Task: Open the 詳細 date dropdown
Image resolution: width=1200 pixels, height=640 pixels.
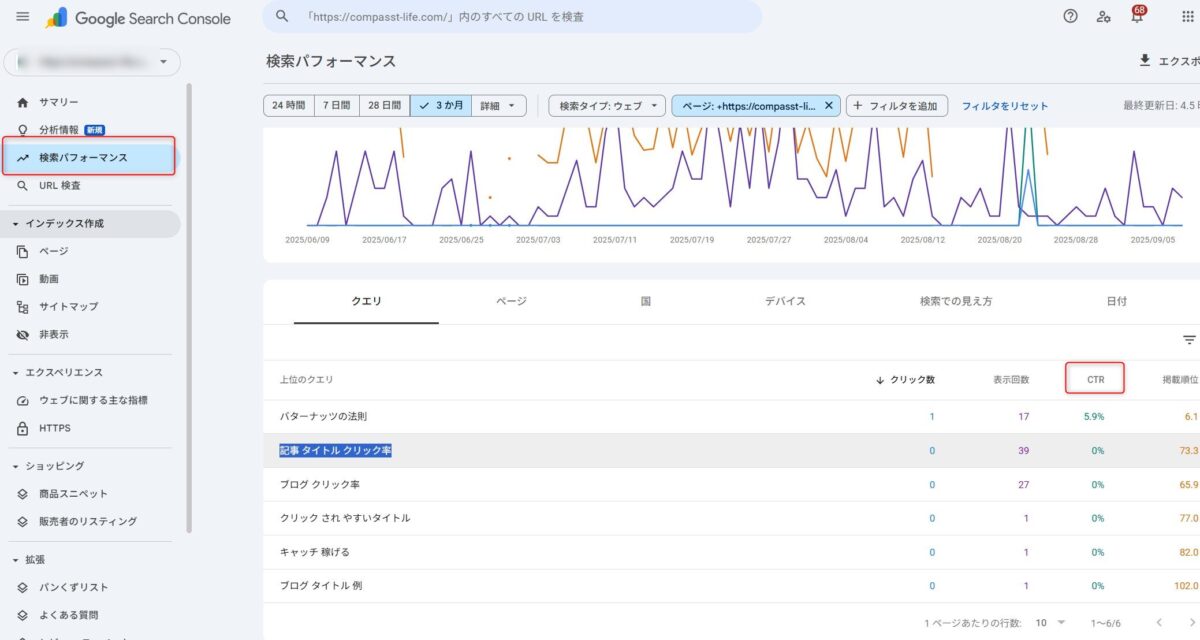Action: coord(499,106)
